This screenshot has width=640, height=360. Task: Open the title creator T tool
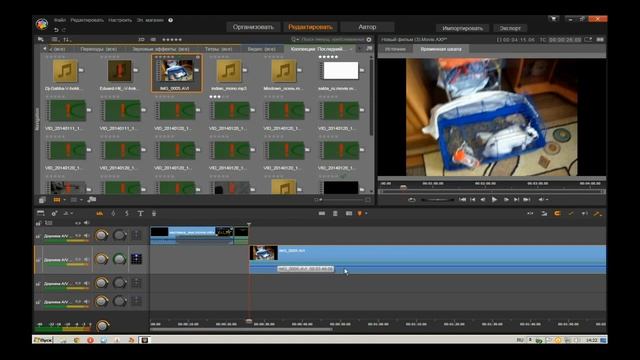pos(140,213)
